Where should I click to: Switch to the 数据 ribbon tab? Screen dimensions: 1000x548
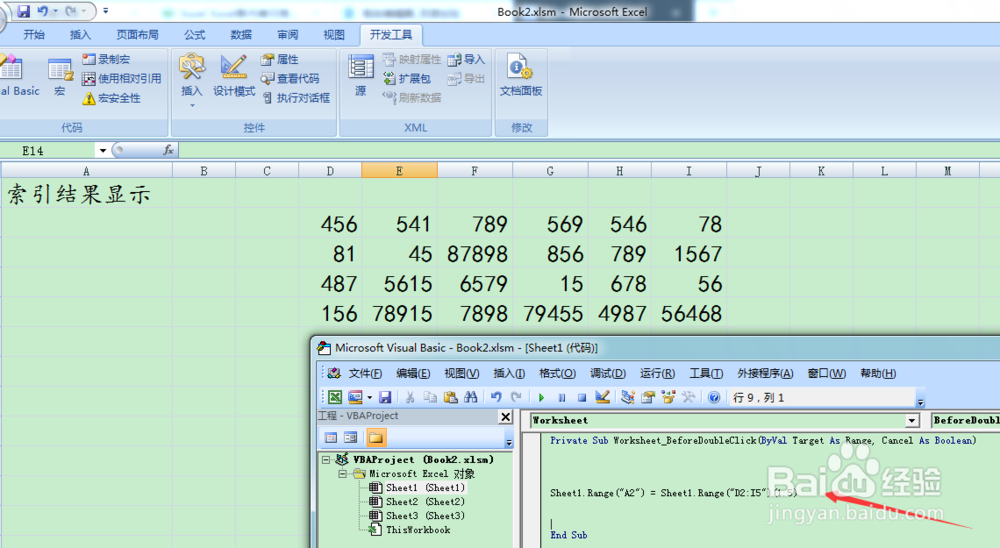(x=240, y=35)
